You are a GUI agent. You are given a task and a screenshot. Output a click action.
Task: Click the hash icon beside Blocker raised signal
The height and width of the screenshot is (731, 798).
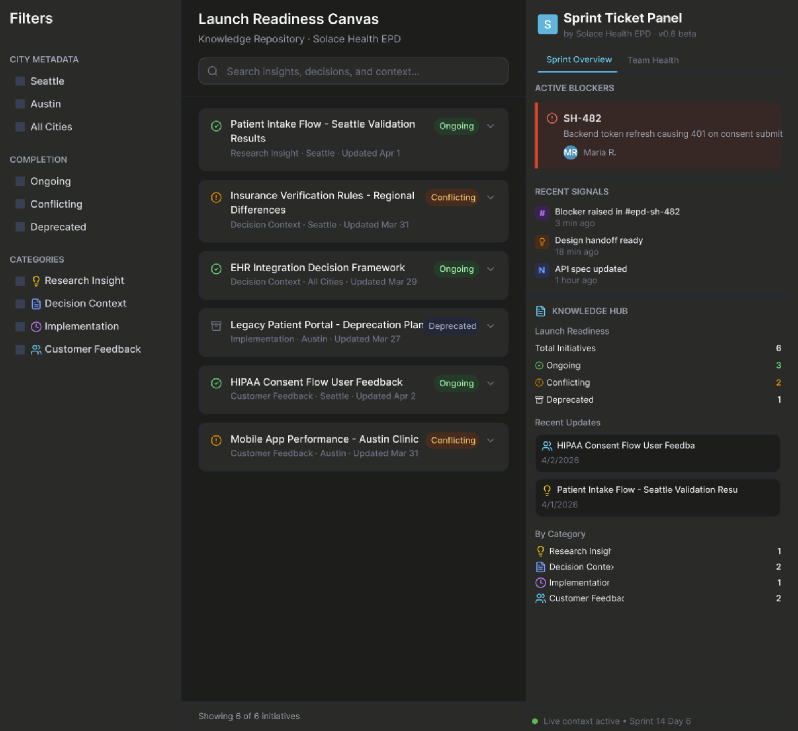pyautogui.click(x=542, y=213)
